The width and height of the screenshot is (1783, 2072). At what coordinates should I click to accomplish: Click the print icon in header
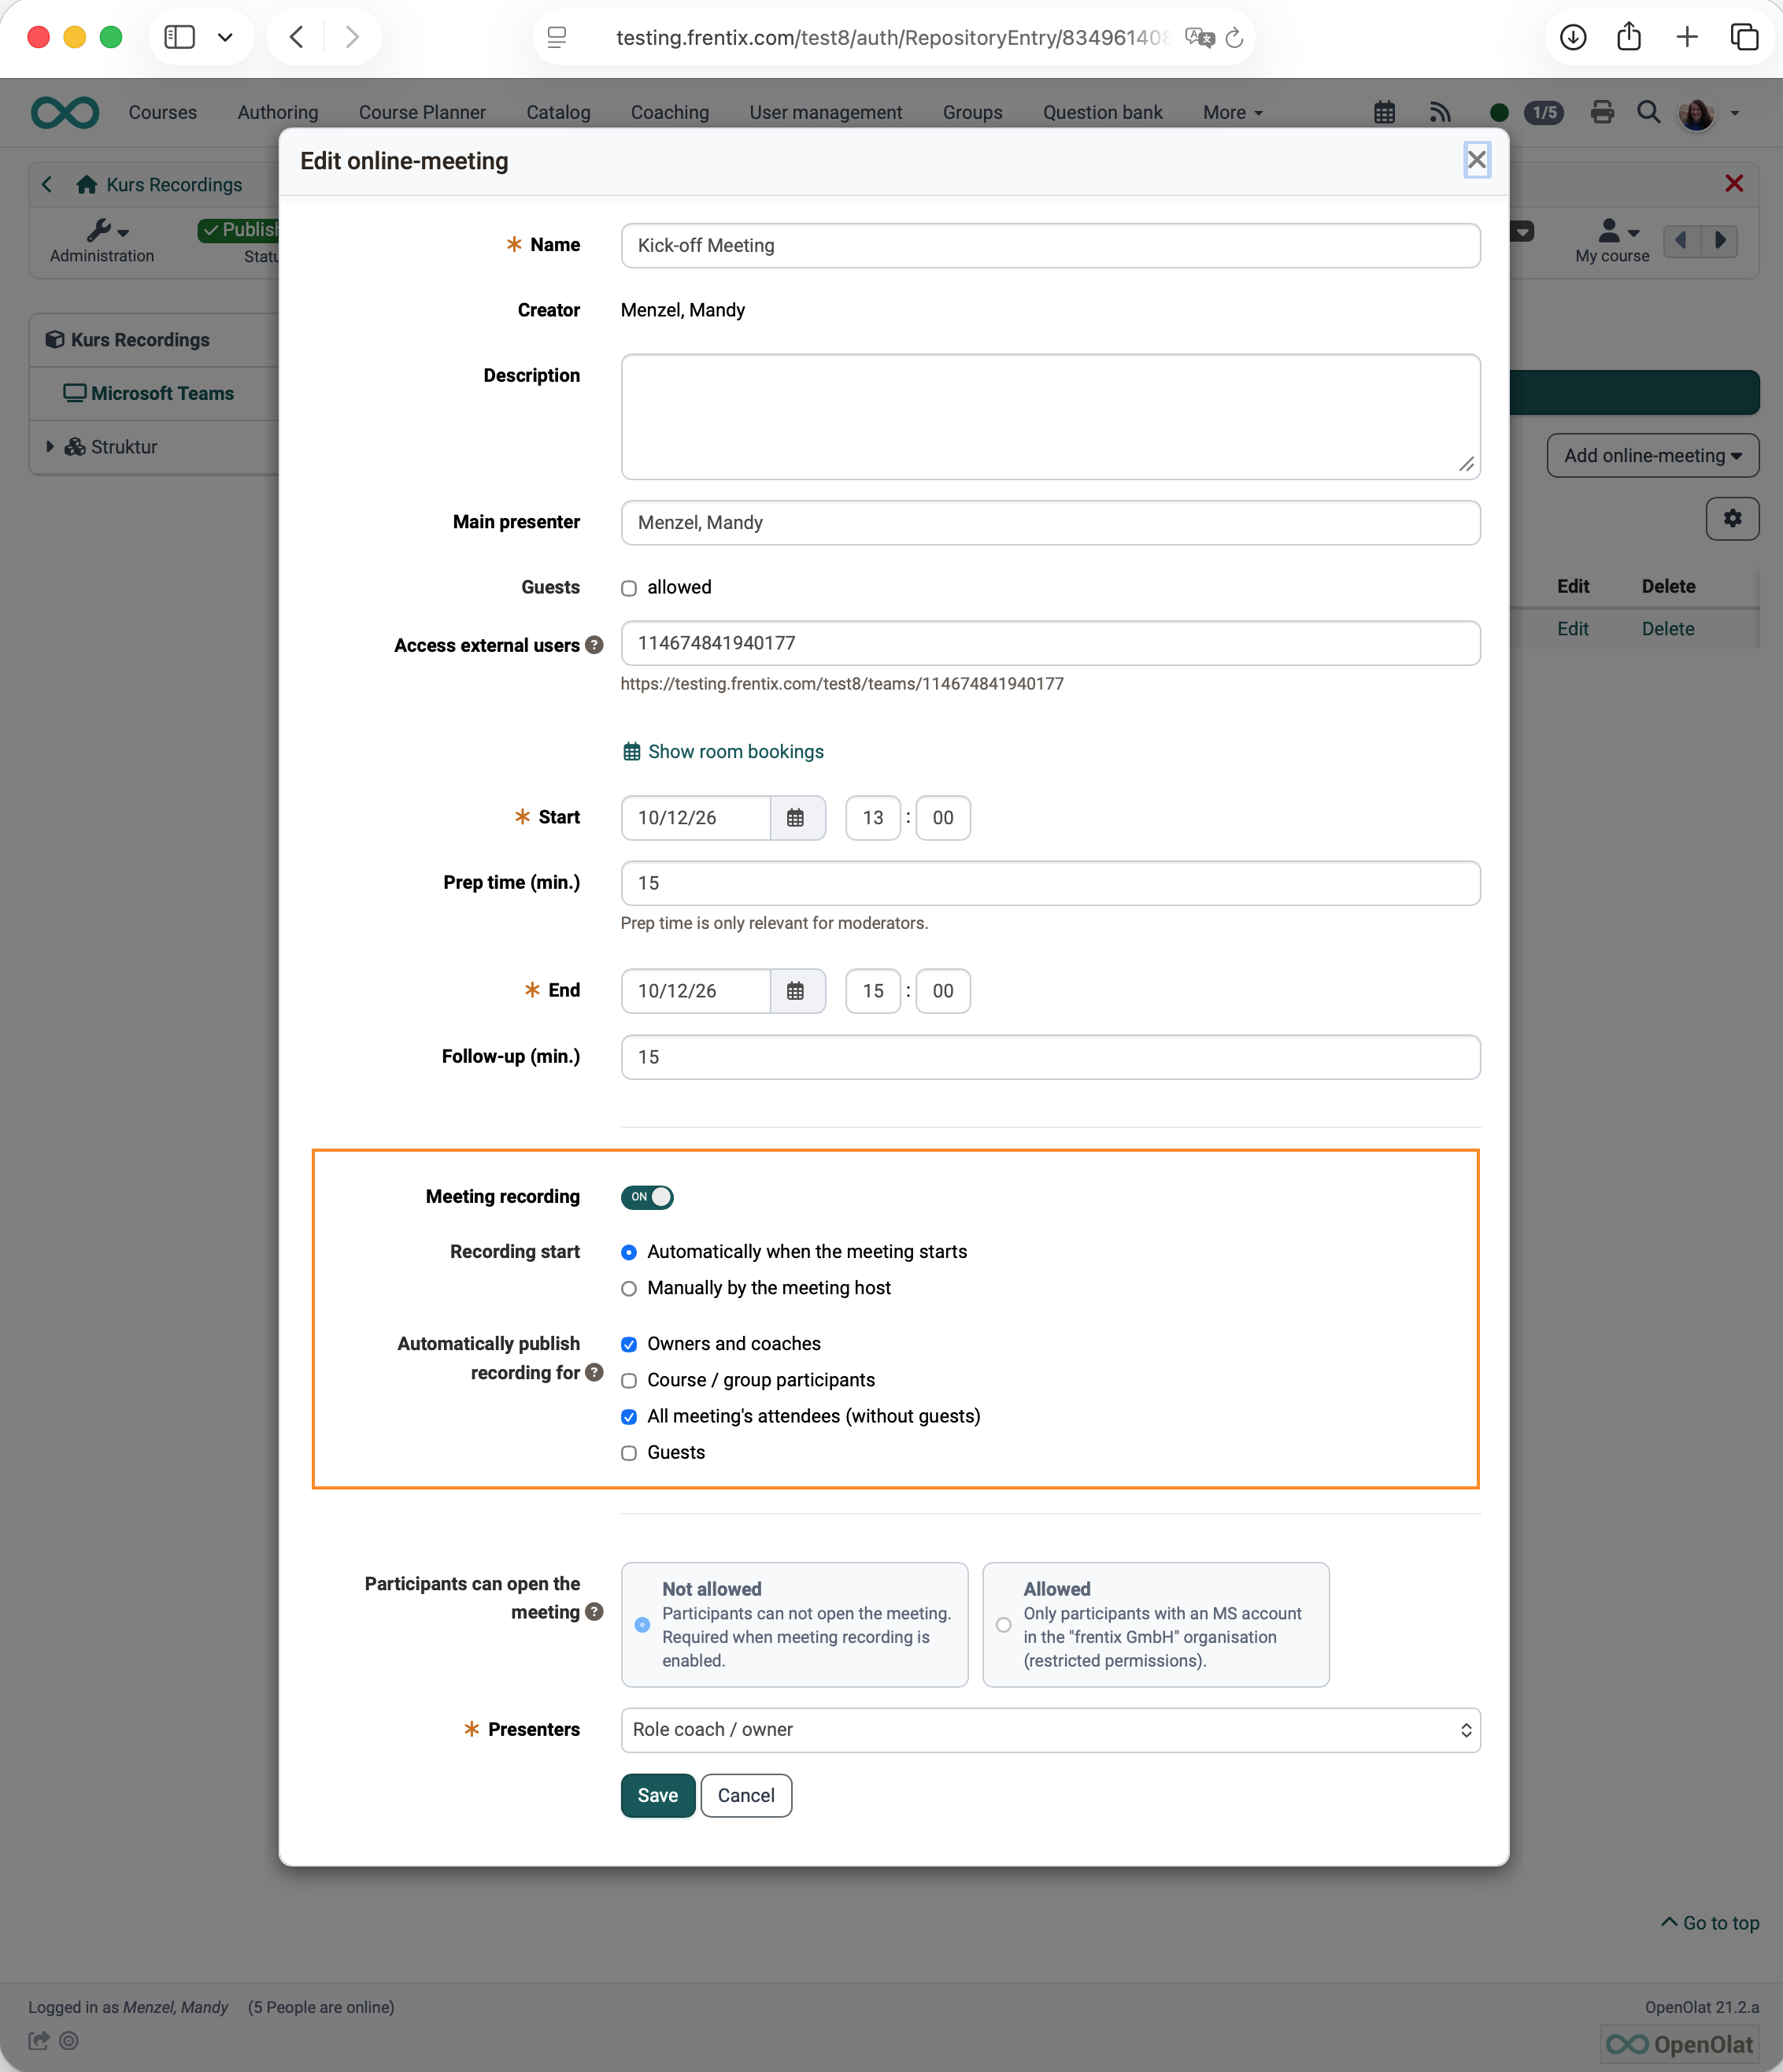(1602, 112)
